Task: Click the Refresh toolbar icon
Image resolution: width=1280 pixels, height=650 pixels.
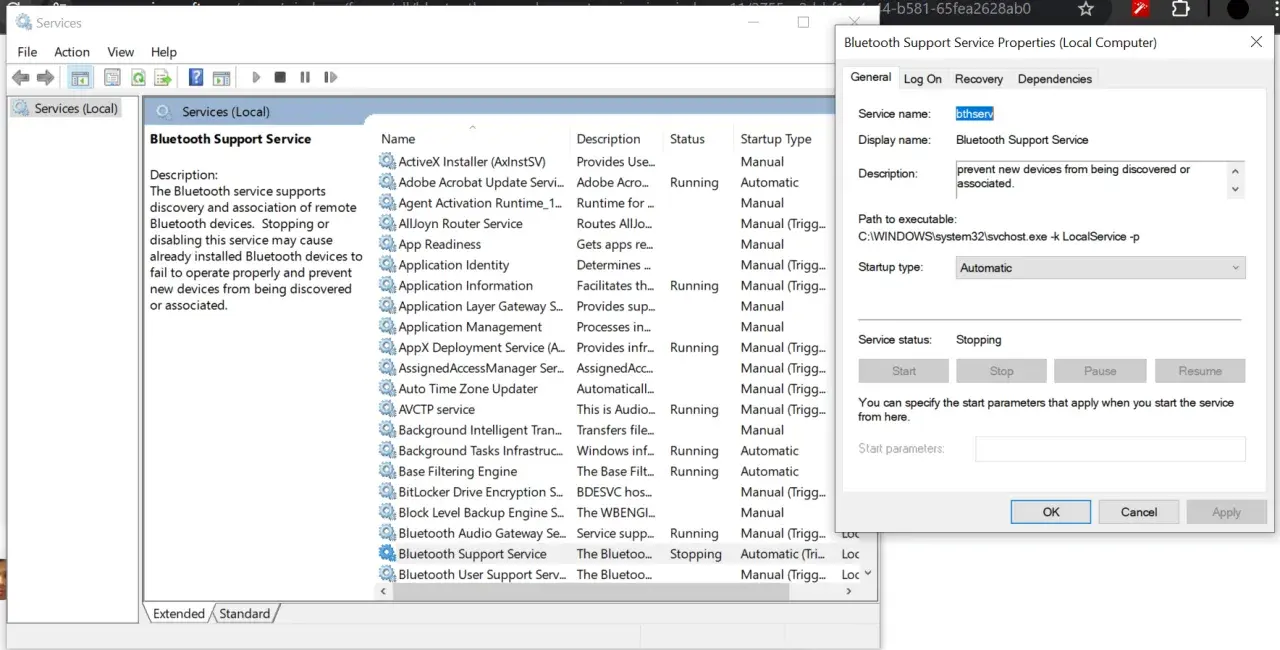Action: (x=138, y=78)
